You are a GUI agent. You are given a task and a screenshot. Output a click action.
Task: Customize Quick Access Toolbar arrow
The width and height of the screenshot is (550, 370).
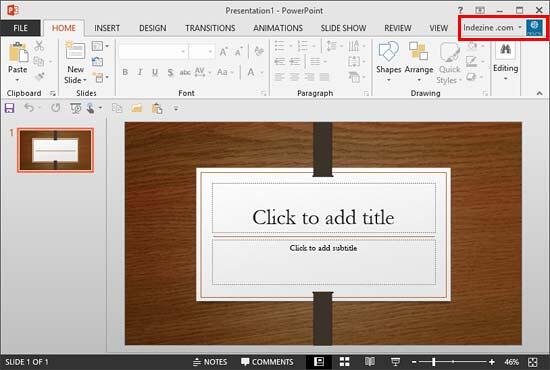coord(176,108)
